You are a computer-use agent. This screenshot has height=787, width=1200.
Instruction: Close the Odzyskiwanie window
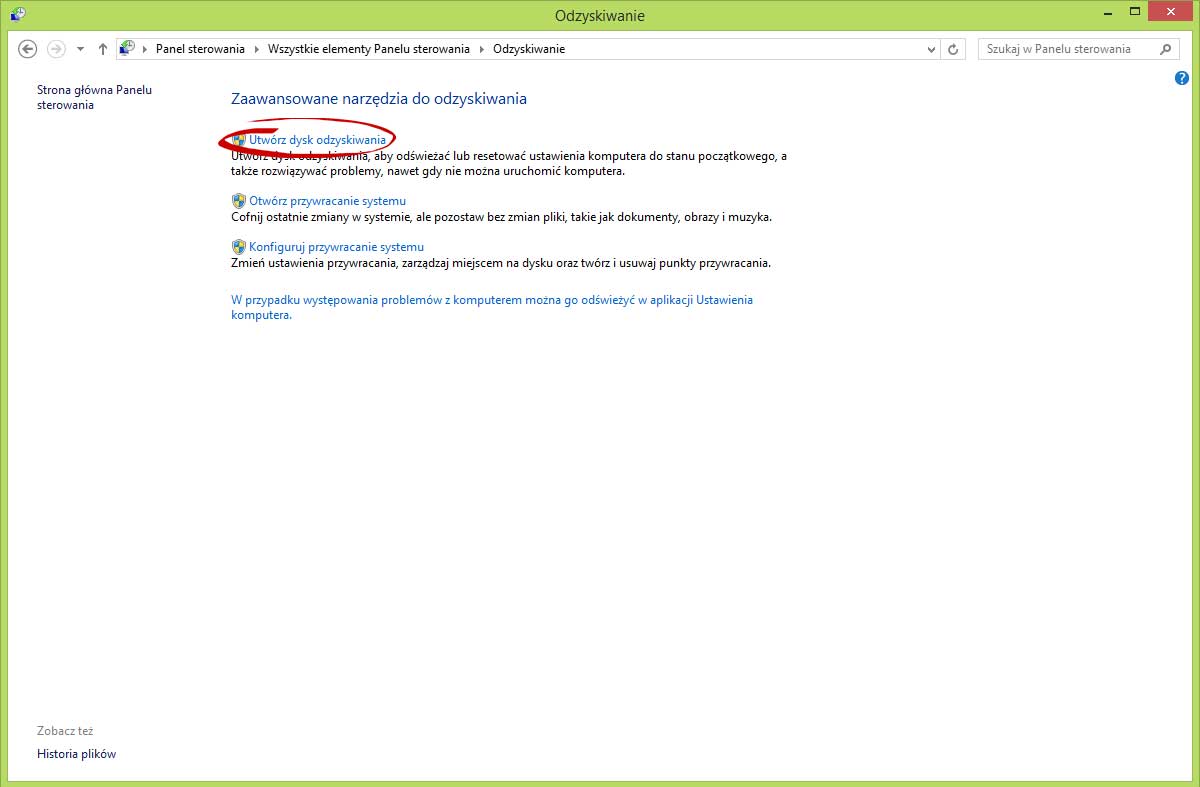pyautogui.click(x=1170, y=12)
